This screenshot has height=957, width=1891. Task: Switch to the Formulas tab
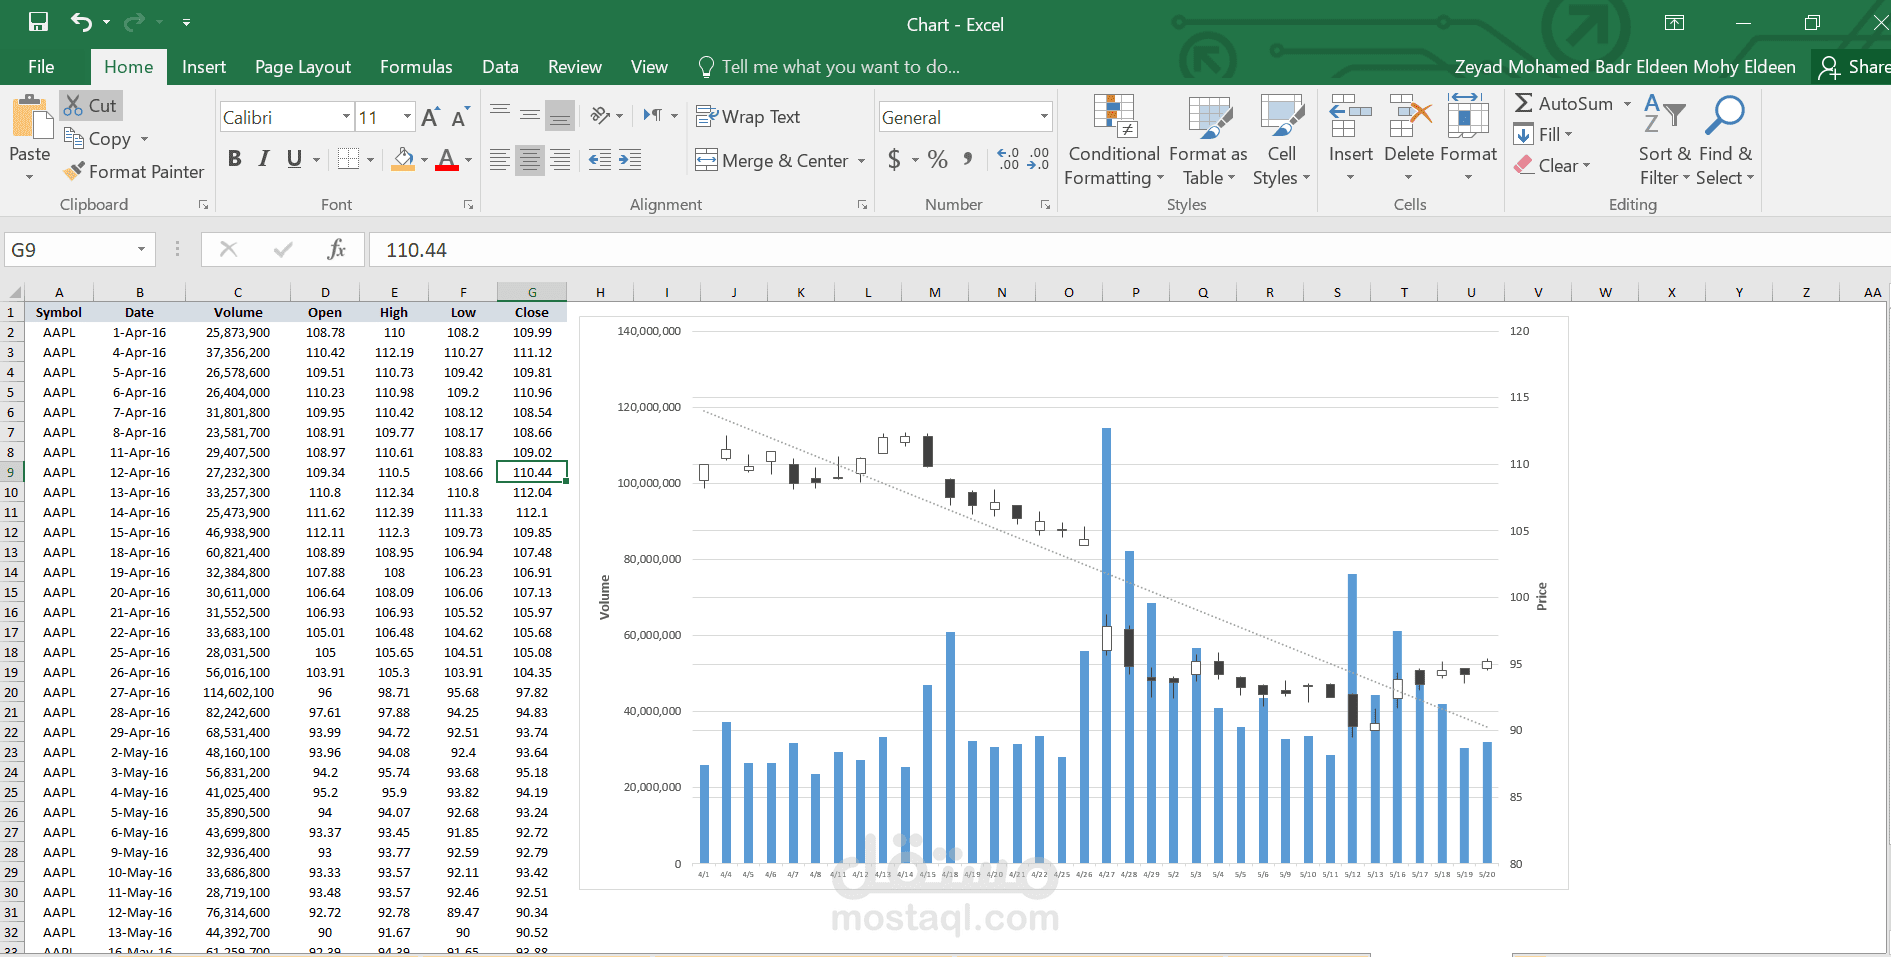(416, 67)
